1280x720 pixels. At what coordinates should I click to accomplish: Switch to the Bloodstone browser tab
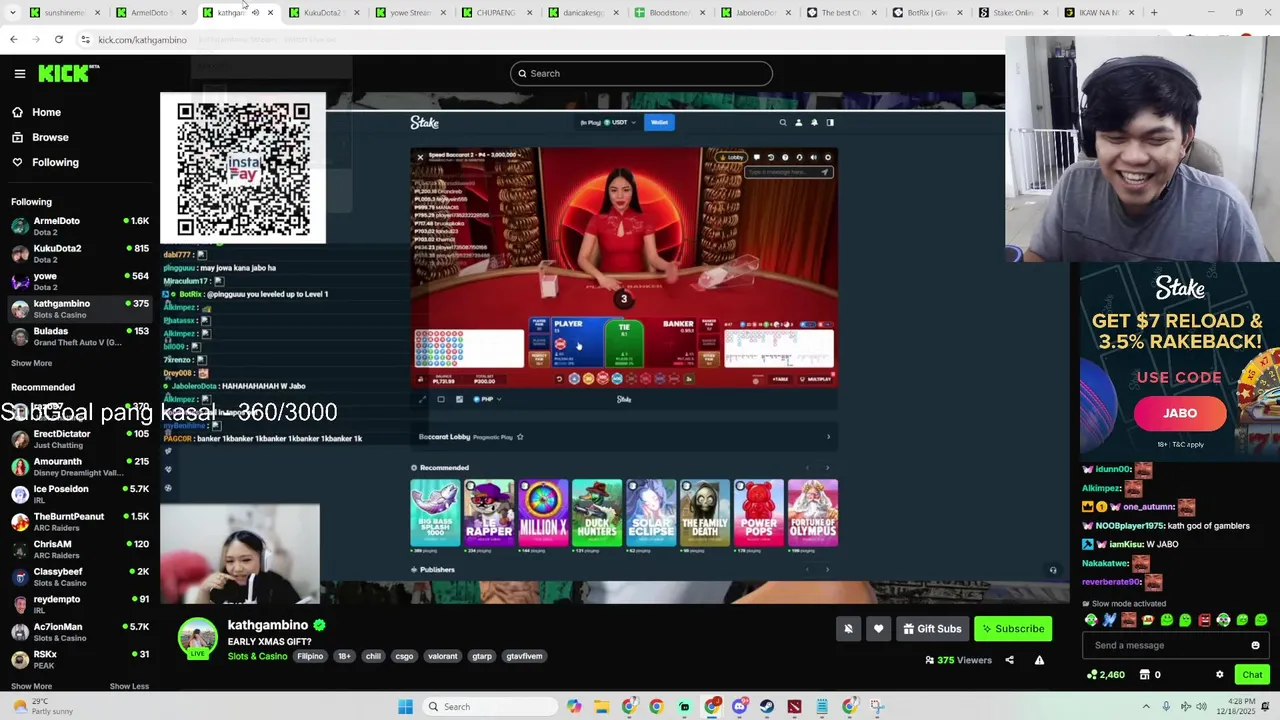[668, 13]
